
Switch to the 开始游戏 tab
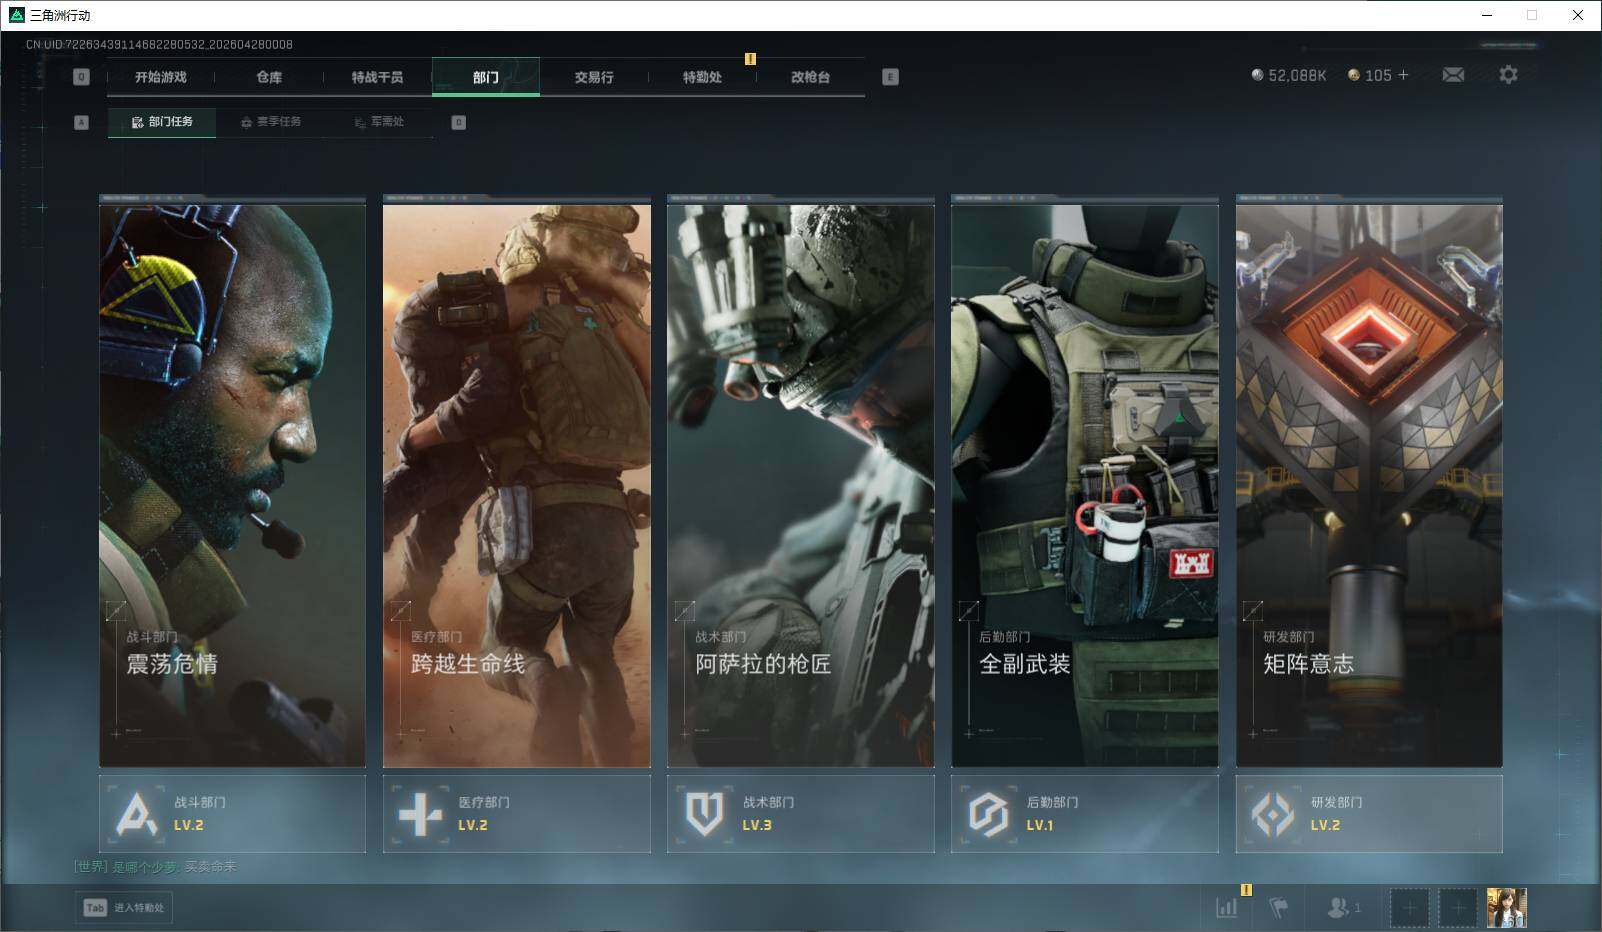pos(161,77)
